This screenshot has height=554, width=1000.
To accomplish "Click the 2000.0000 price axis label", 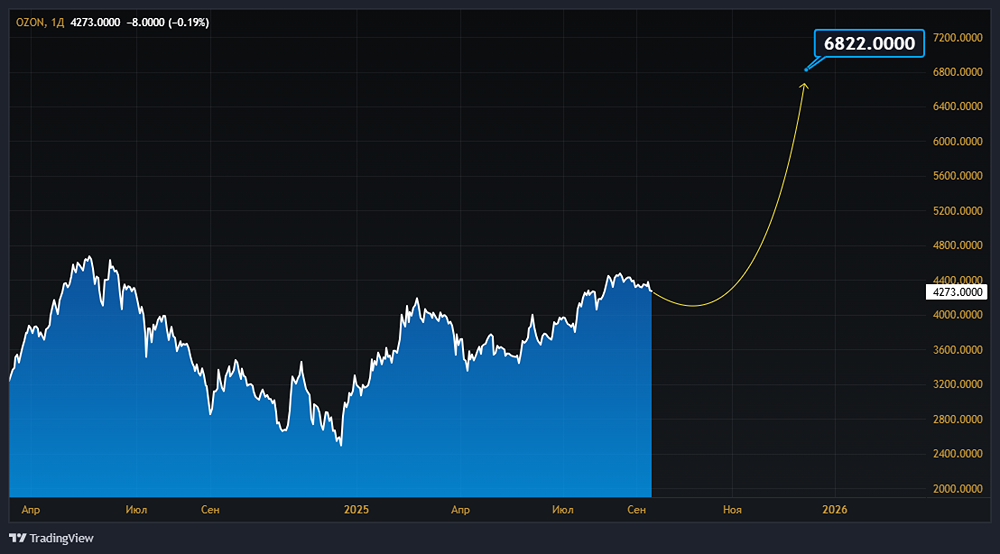I will pyautogui.click(x=957, y=489).
